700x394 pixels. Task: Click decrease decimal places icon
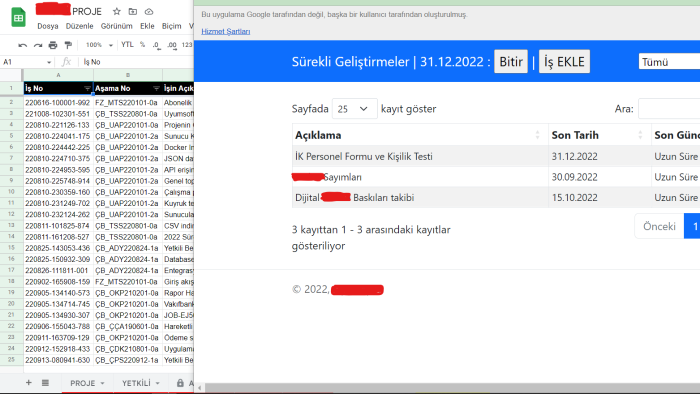point(156,45)
